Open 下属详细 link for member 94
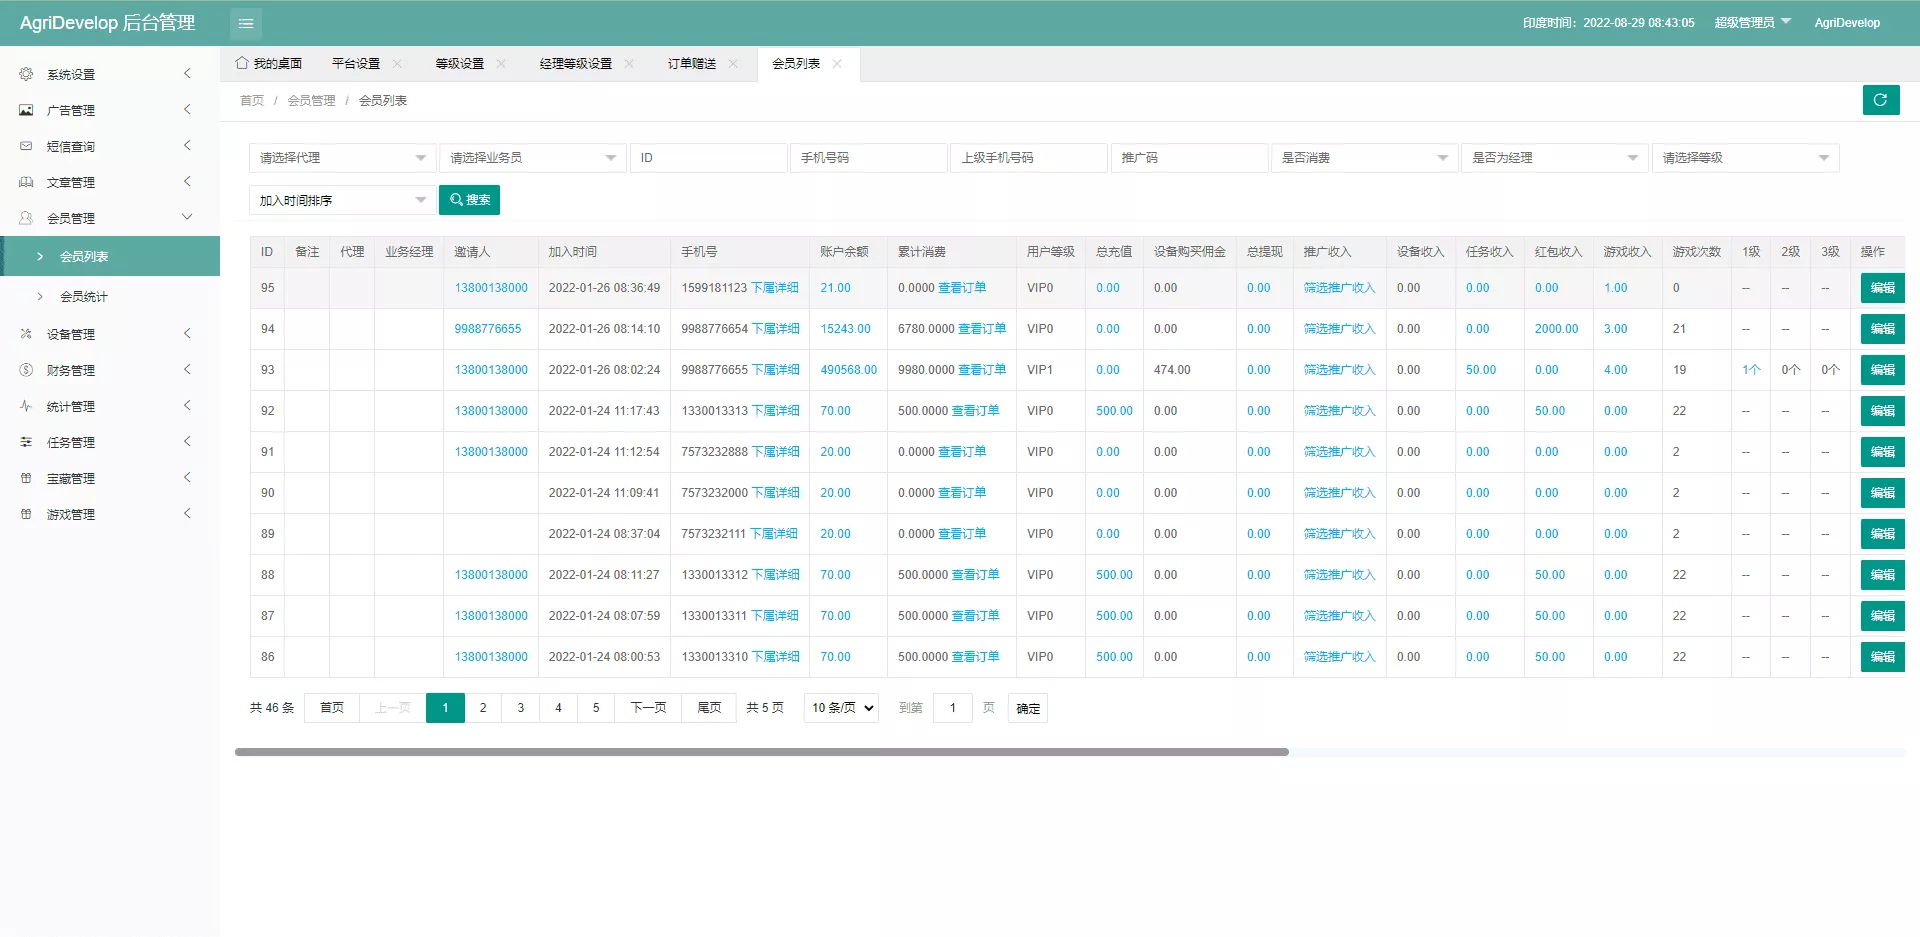The image size is (1920, 937). (775, 329)
